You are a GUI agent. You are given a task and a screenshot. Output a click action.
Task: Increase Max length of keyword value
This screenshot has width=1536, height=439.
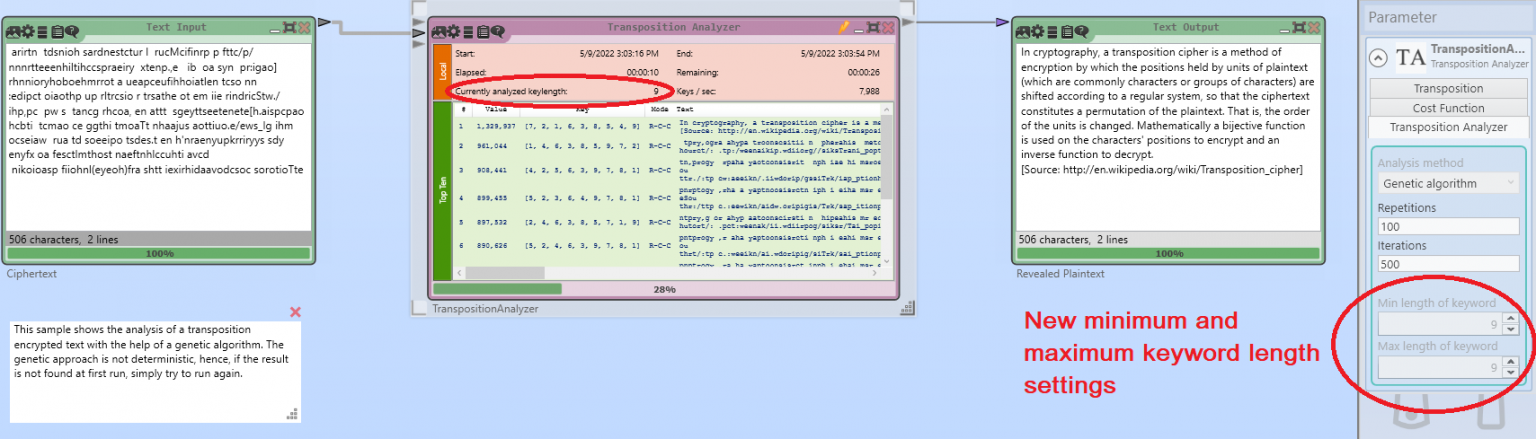tap(1511, 363)
